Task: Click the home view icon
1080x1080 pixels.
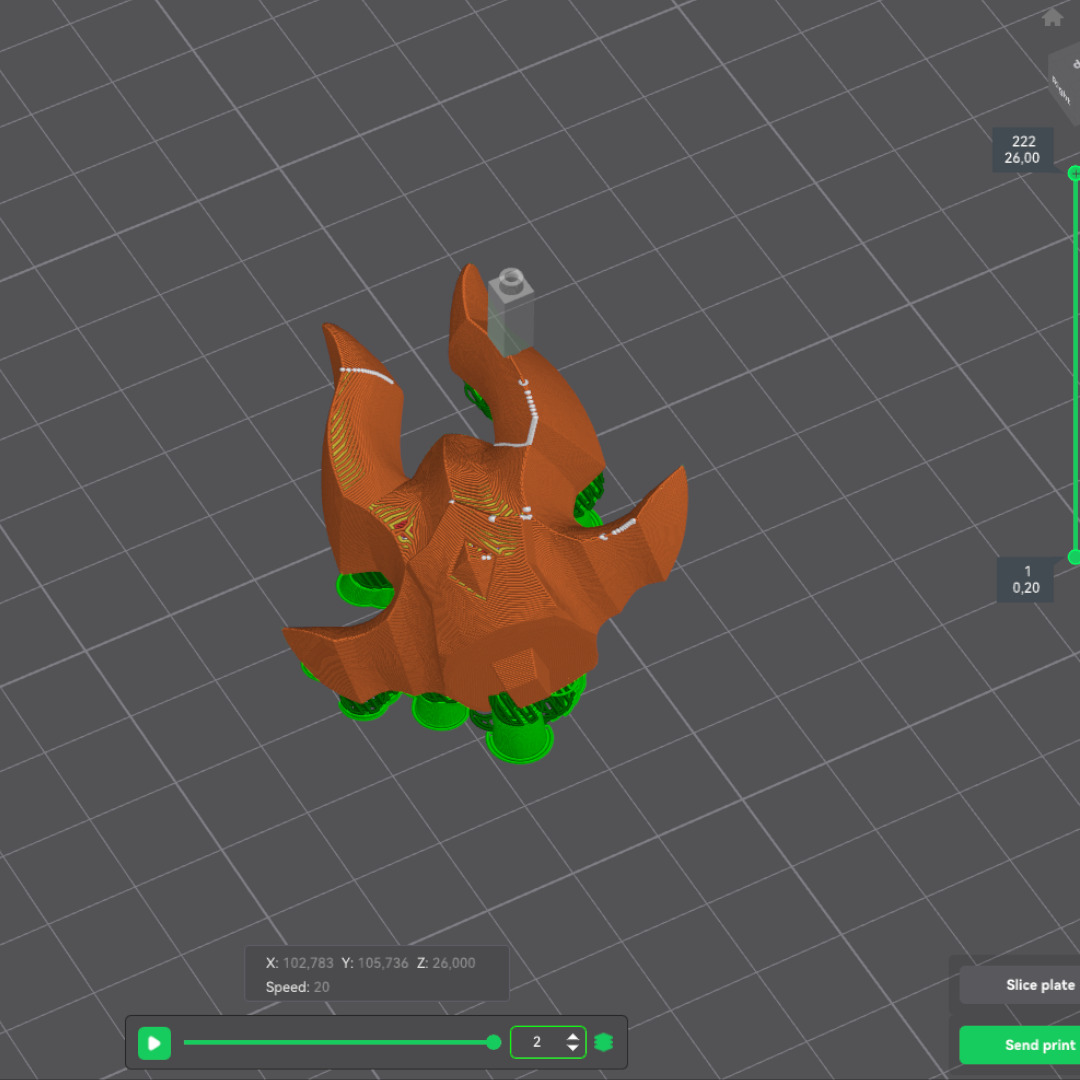Action: pyautogui.click(x=1052, y=17)
